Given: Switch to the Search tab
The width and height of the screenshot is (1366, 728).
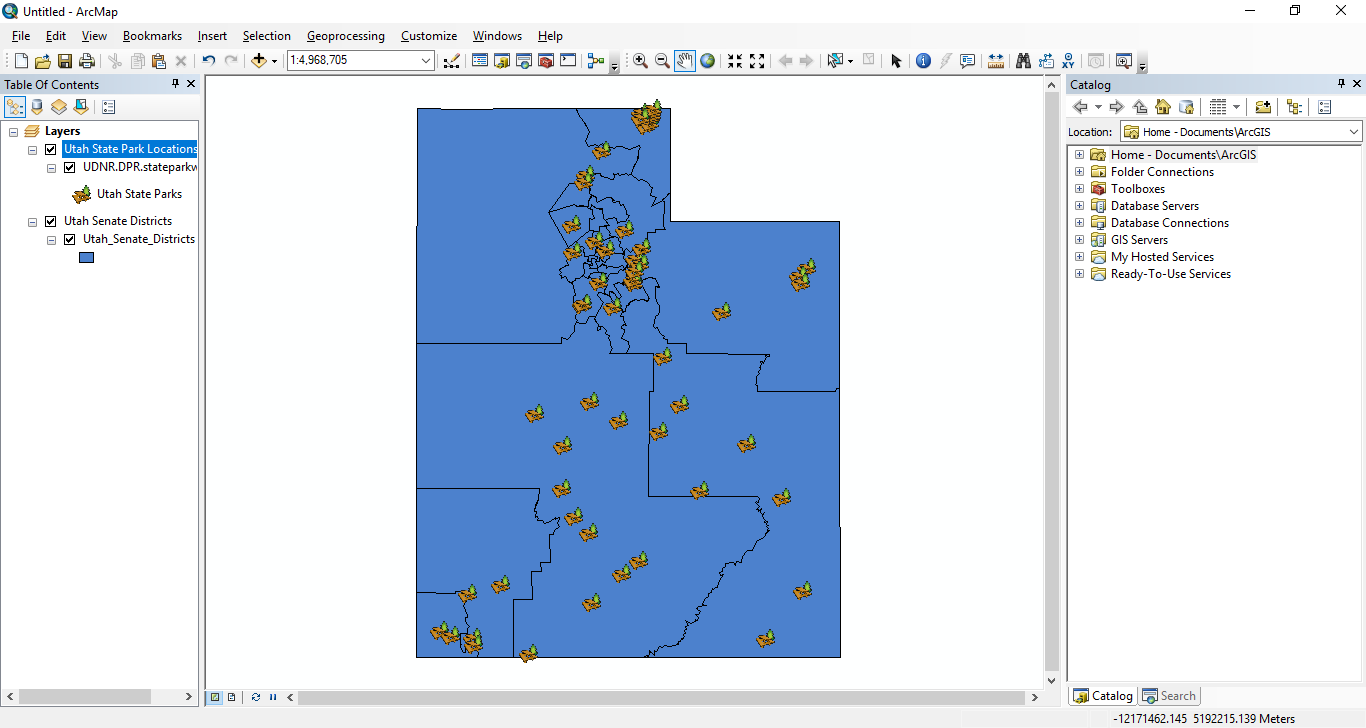Looking at the screenshot, I should (1169, 696).
